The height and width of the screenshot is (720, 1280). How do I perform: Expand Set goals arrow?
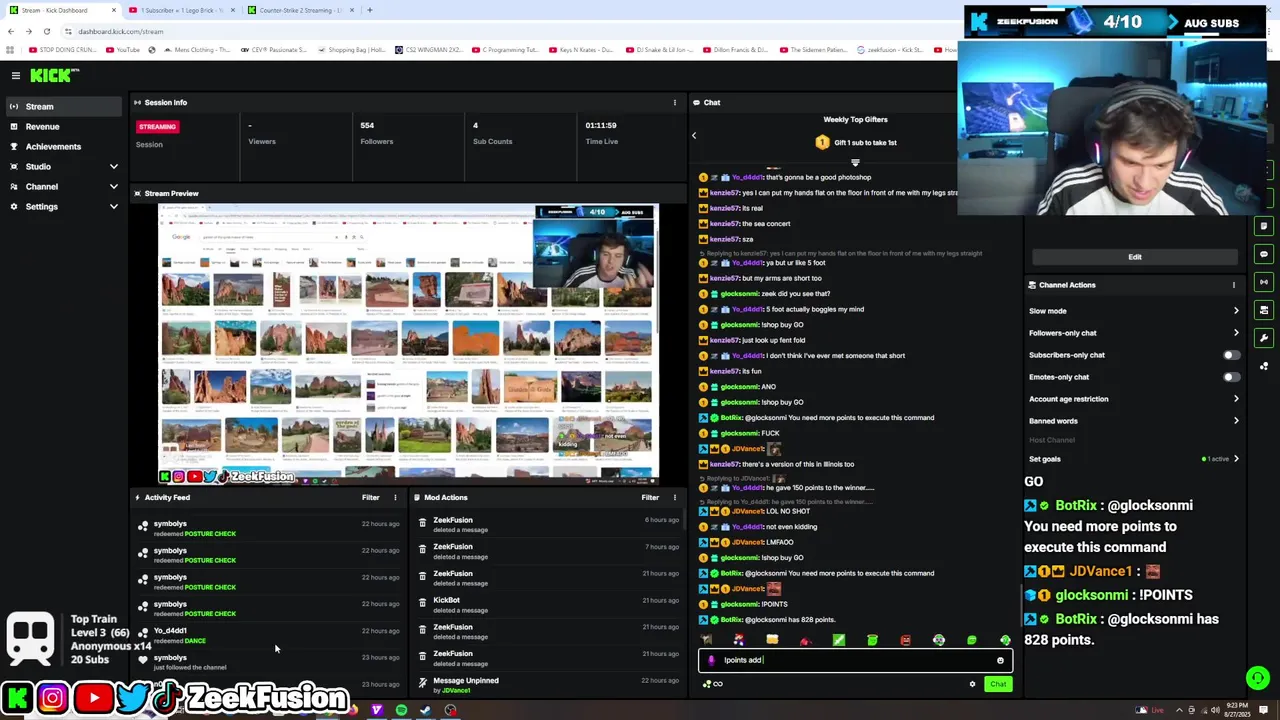tap(1236, 459)
